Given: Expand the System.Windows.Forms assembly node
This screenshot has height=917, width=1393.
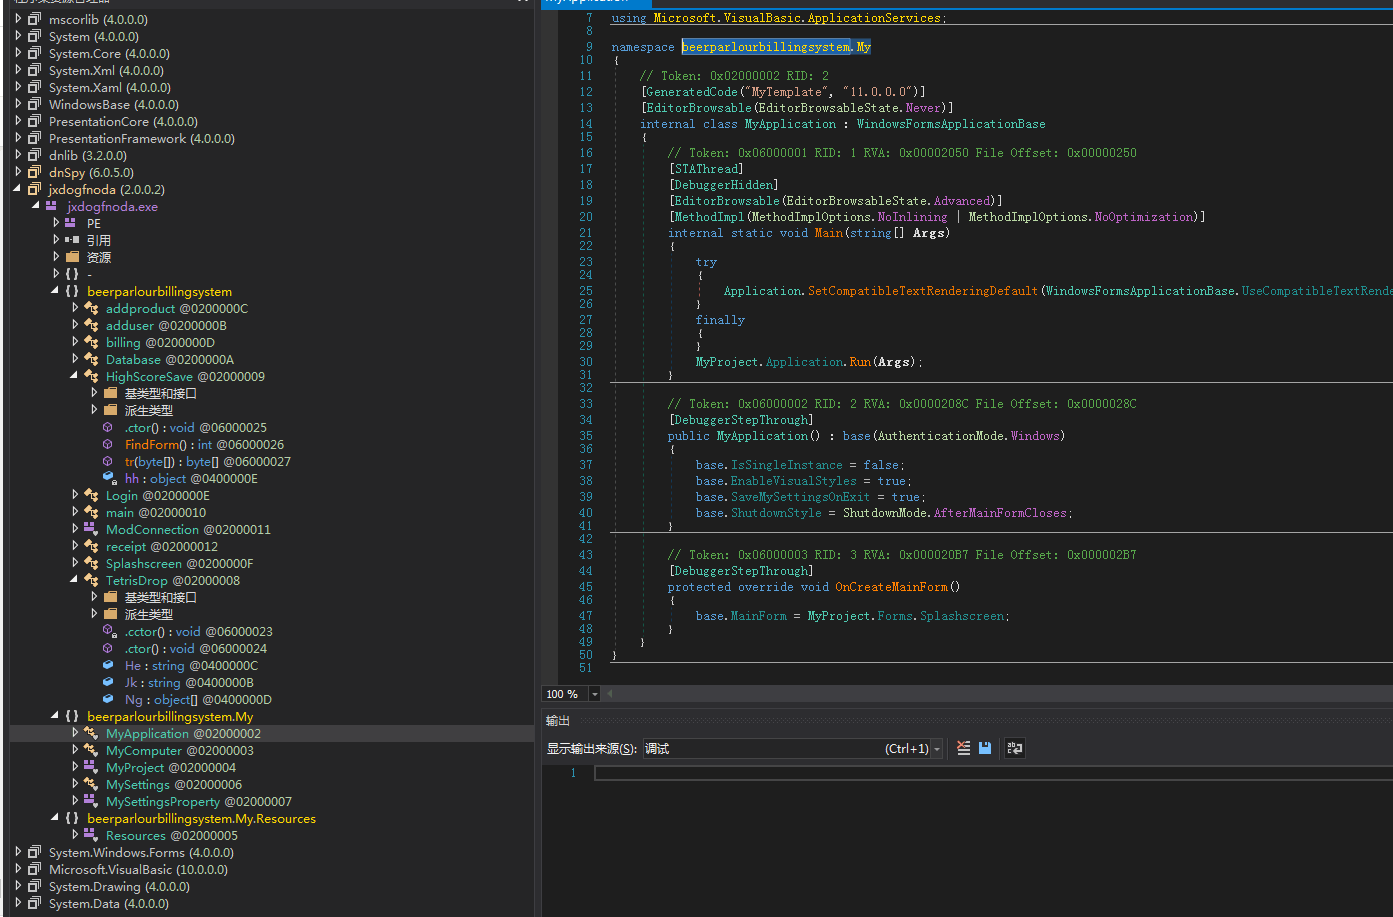Looking at the screenshot, I should click(18, 852).
